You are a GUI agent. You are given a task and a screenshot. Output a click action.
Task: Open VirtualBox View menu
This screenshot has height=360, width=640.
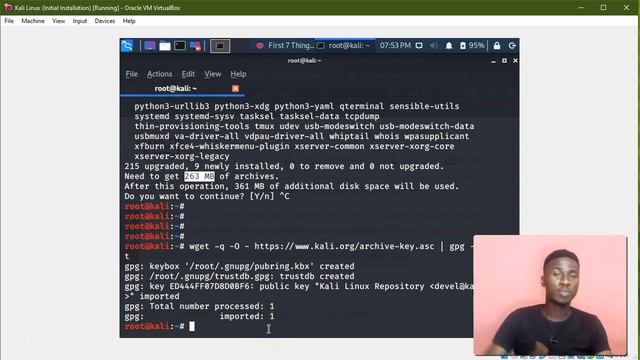pyautogui.click(x=58, y=21)
